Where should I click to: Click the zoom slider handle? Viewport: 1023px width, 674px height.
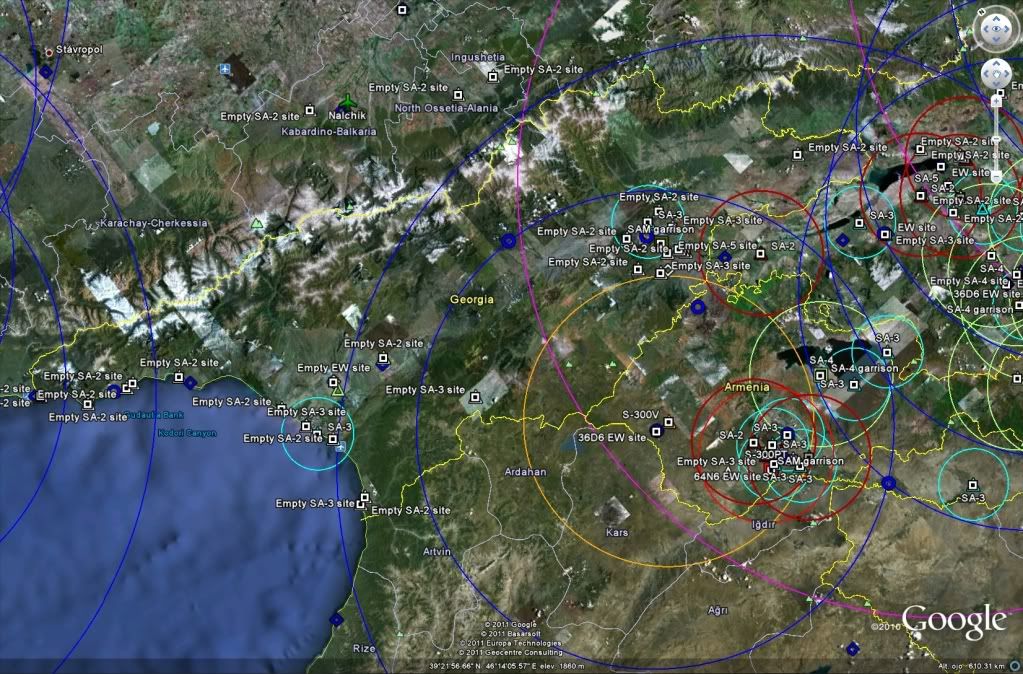click(x=996, y=137)
